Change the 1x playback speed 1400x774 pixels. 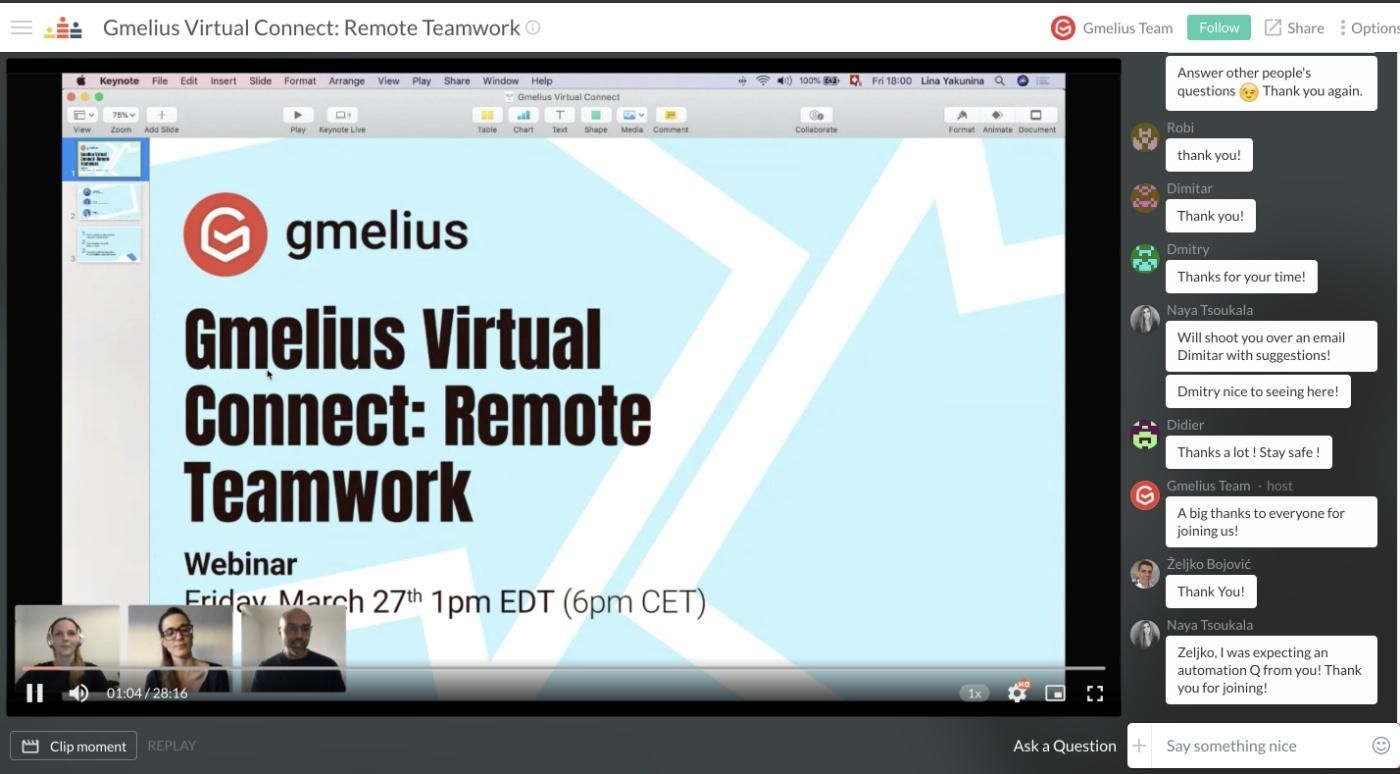pyautogui.click(x=974, y=693)
